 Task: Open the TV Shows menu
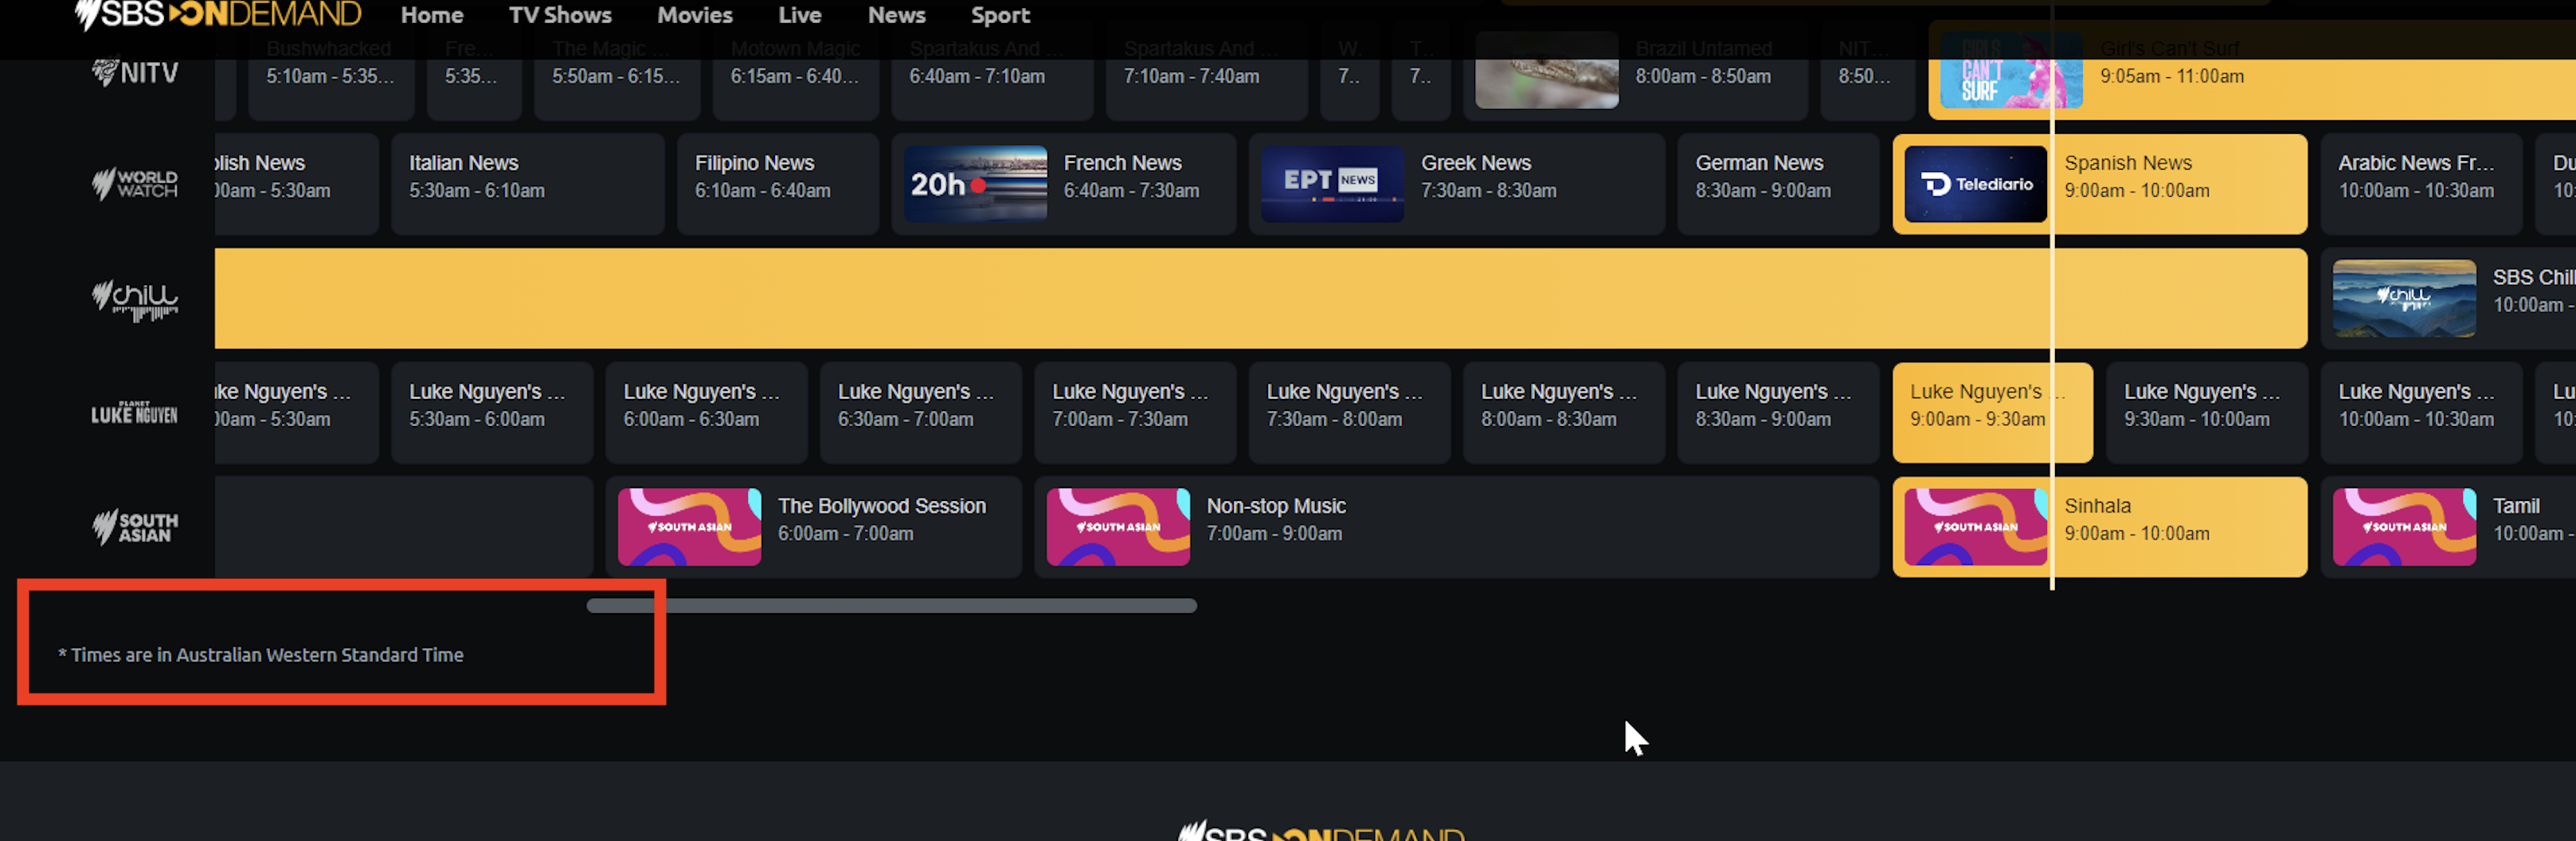(x=560, y=15)
